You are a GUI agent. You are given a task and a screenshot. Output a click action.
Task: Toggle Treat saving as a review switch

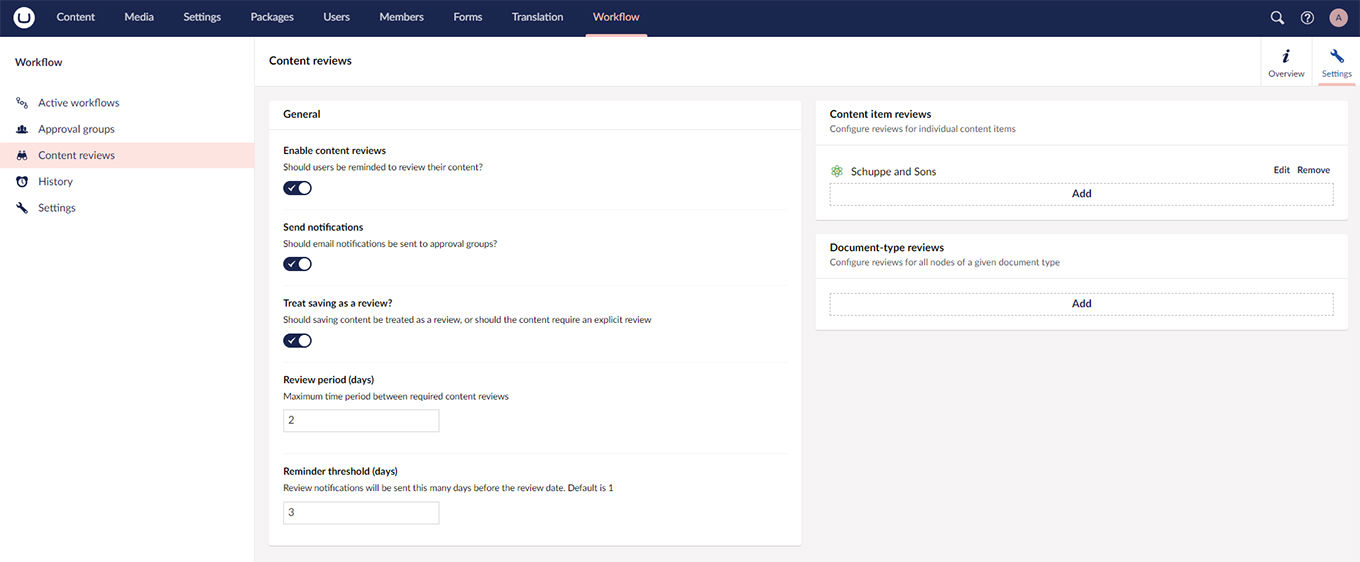click(x=298, y=340)
